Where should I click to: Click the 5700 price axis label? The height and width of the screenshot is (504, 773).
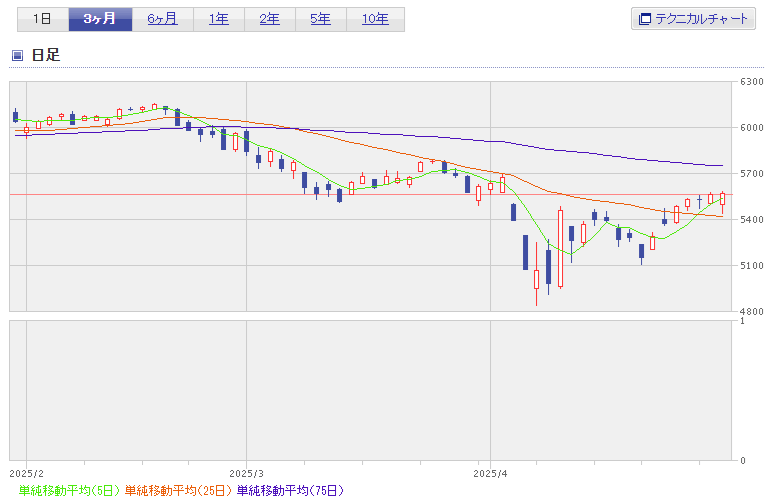tap(752, 174)
